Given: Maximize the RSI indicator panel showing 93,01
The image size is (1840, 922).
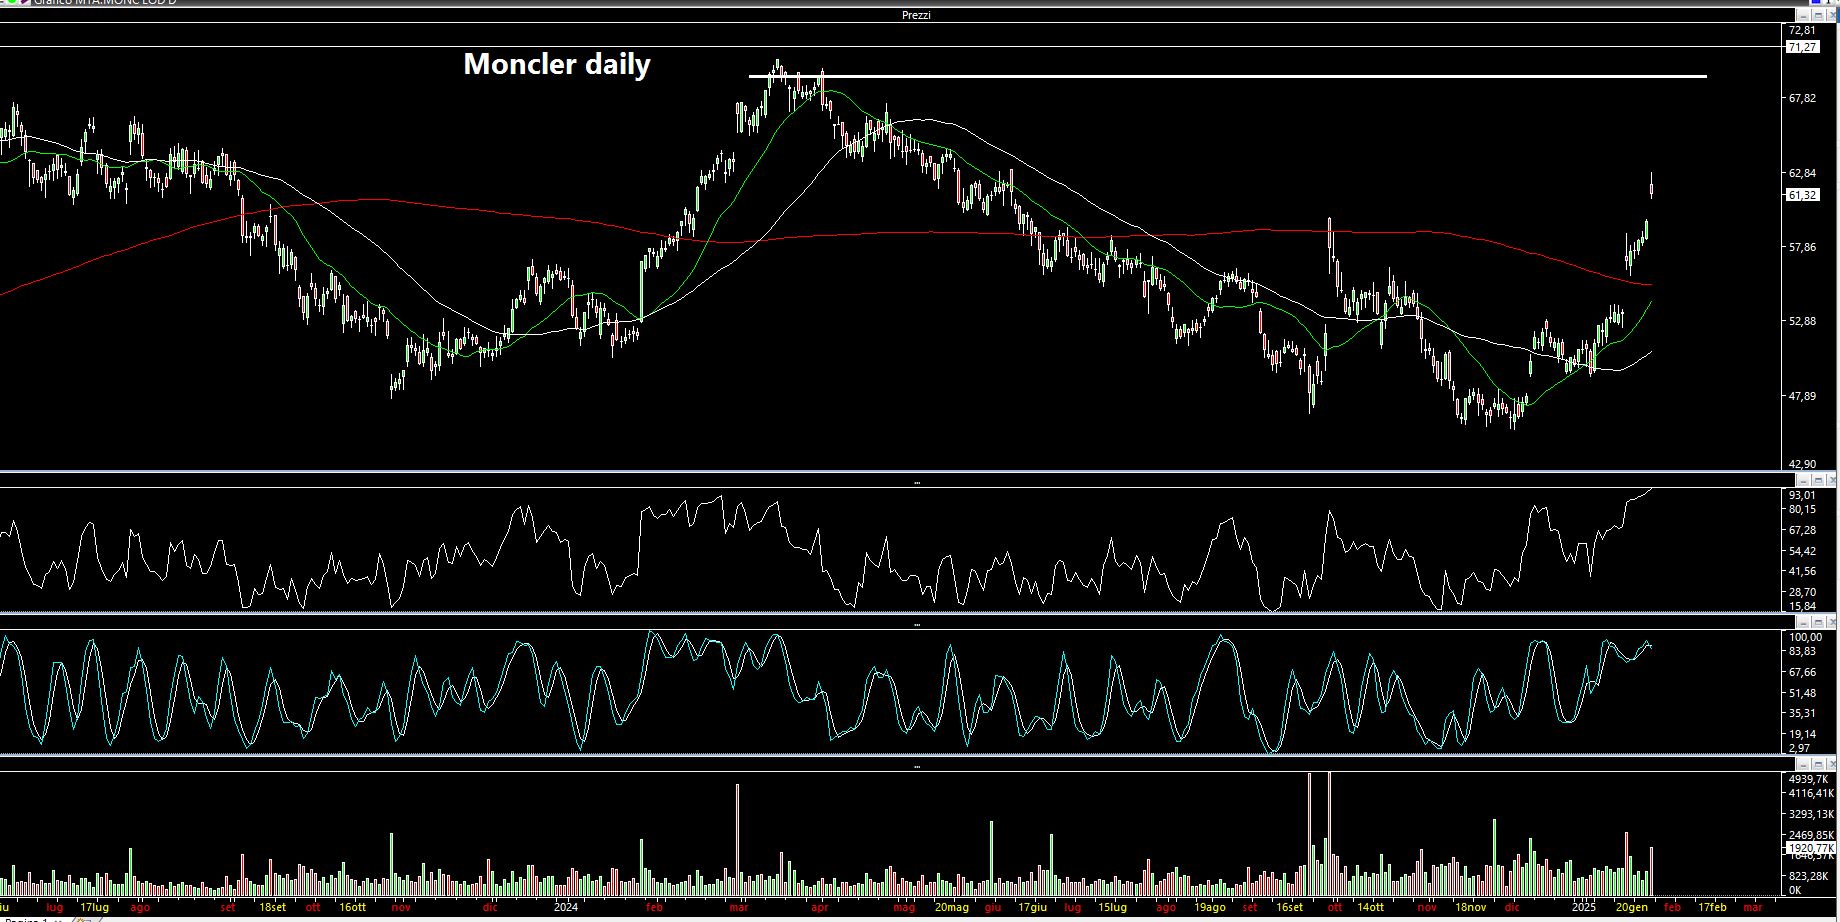Looking at the screenshot, I should click(1818, 481).
